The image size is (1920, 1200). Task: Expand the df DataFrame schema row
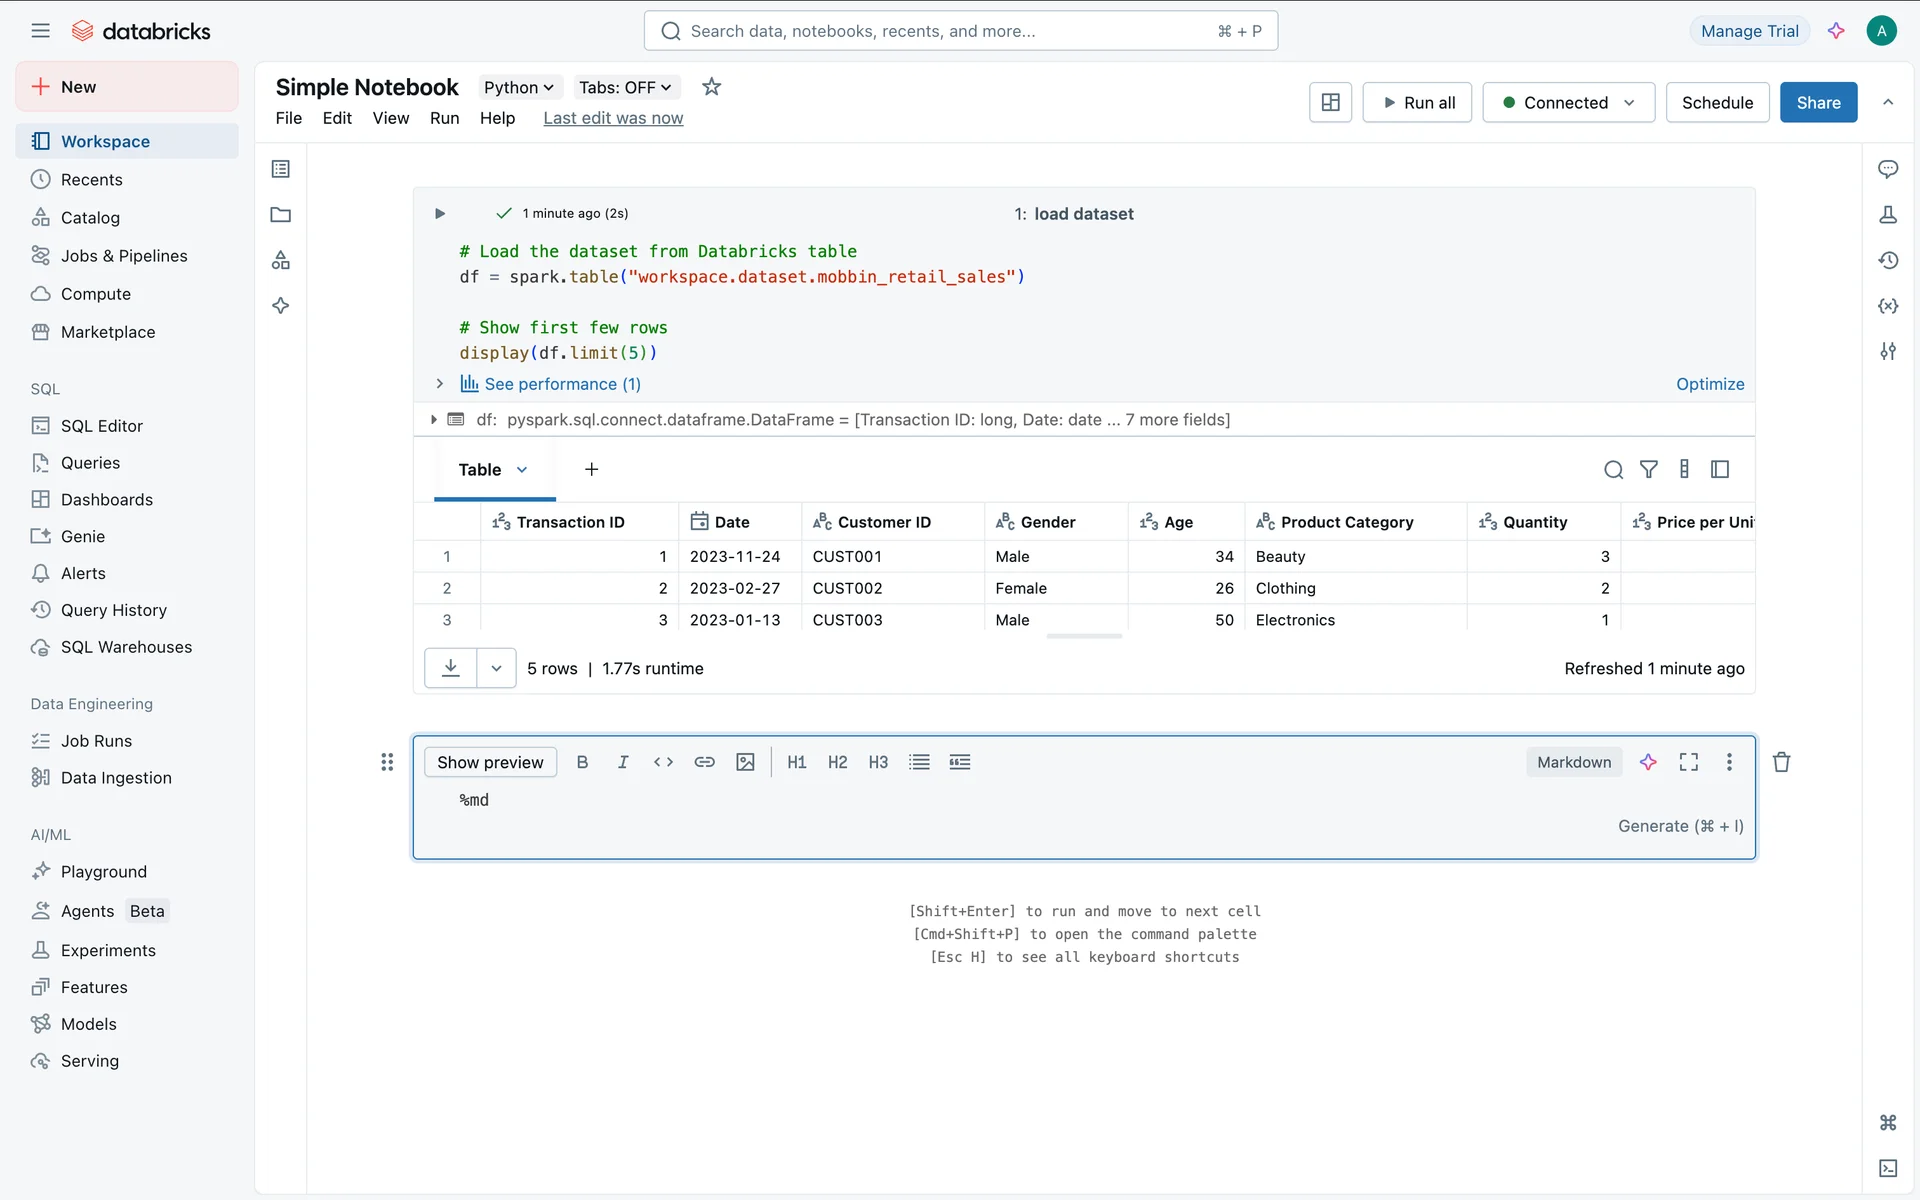433,420
